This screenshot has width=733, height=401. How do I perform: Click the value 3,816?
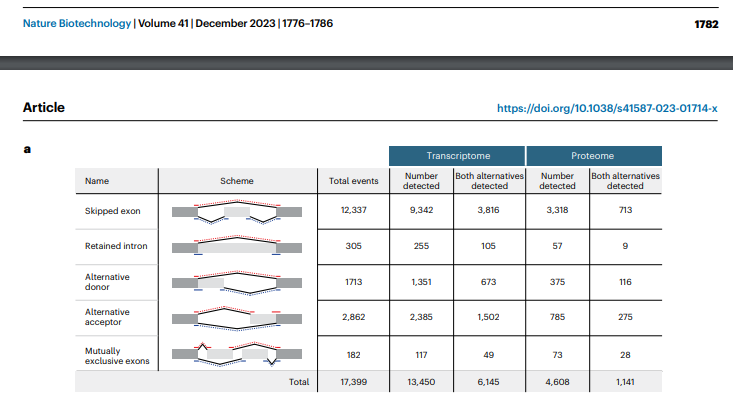(x=489, y=210)
